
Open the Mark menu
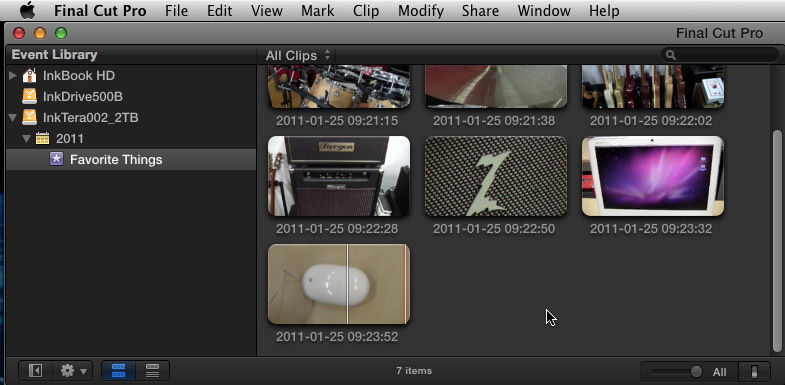317,11
